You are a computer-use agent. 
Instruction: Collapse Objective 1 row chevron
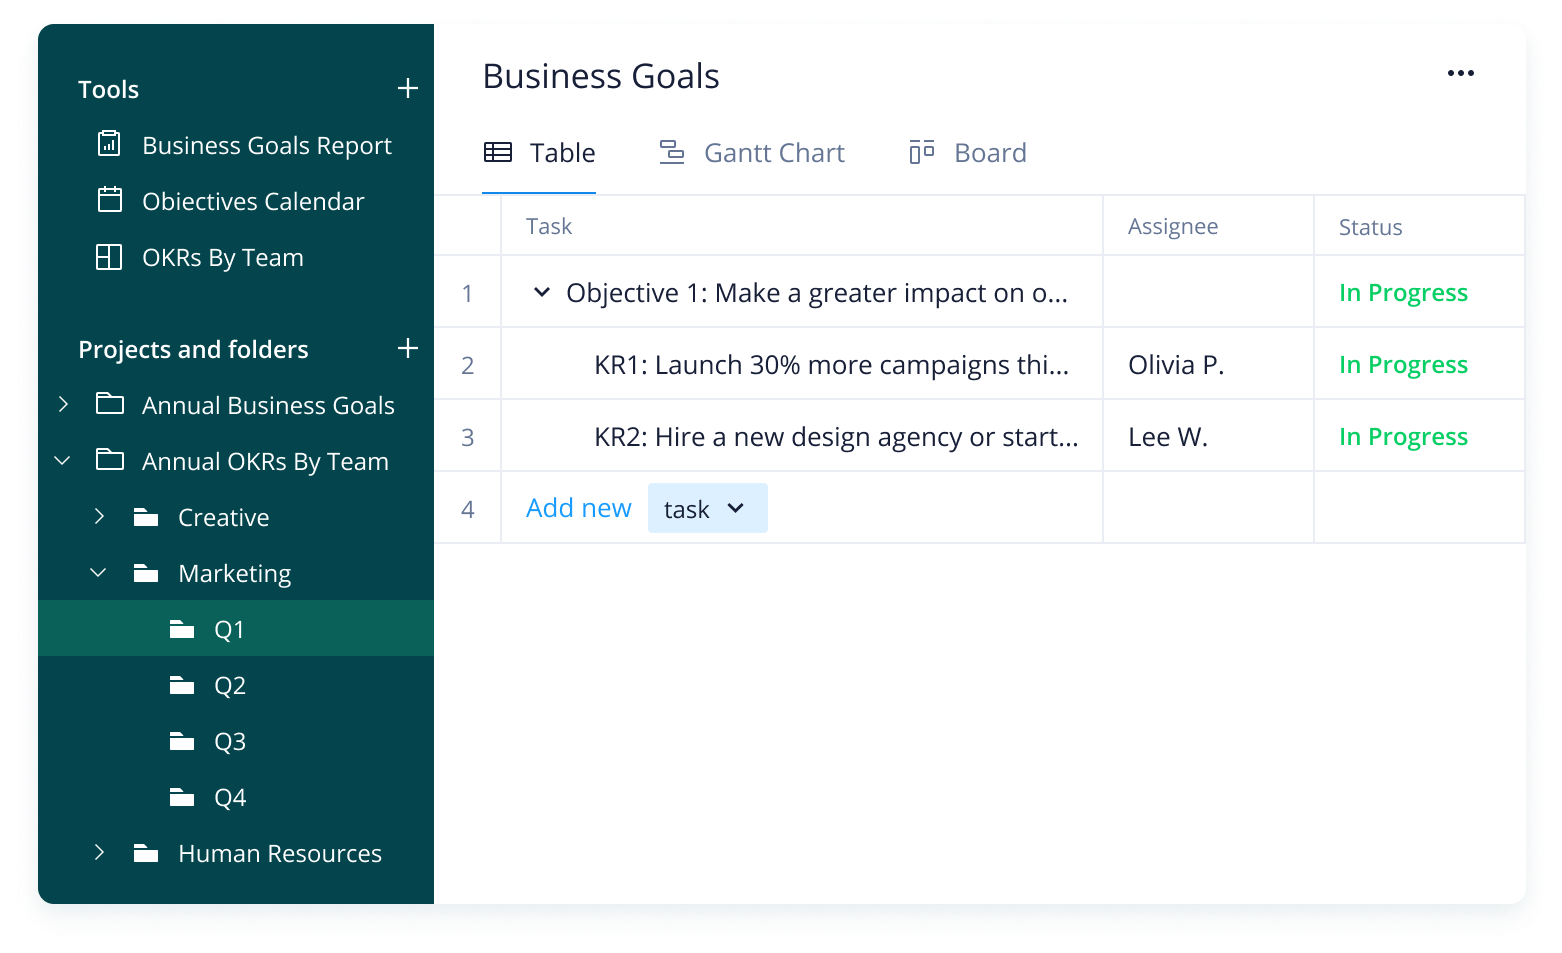pyautogui.click(x=542, y=292)
